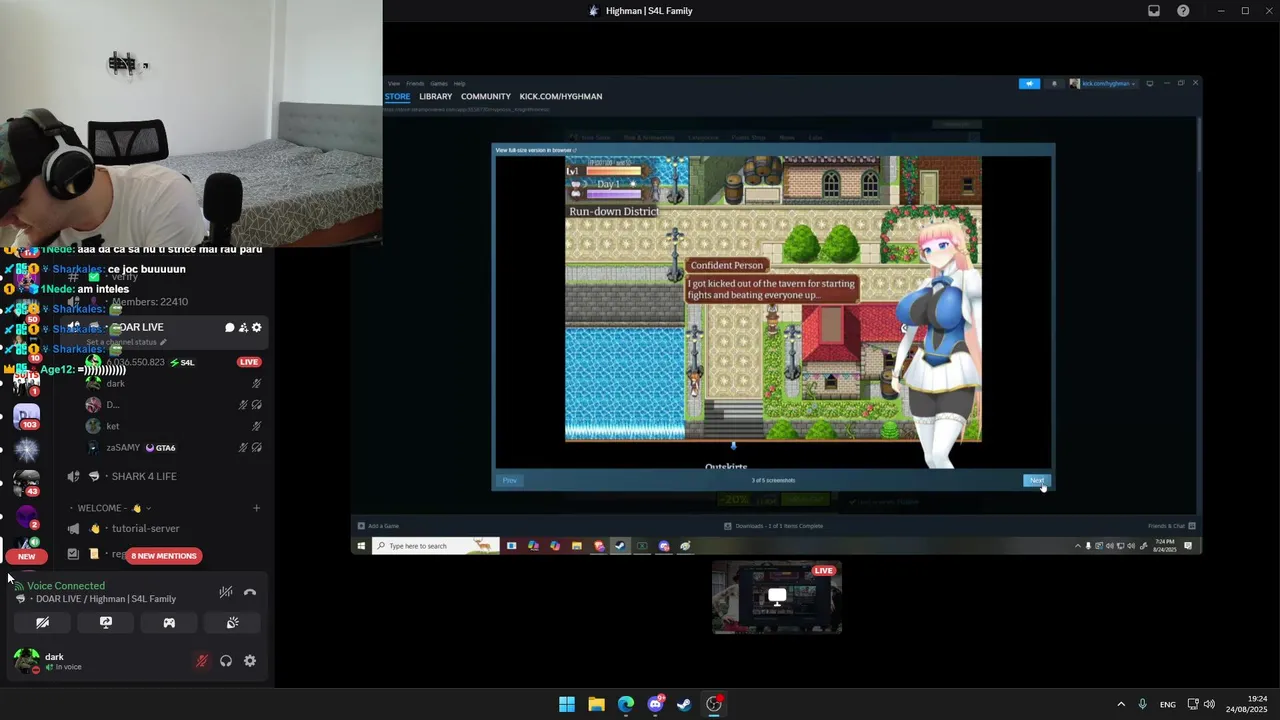
Task: Open soundboard button in voice panel
Action: coord(233,622)
